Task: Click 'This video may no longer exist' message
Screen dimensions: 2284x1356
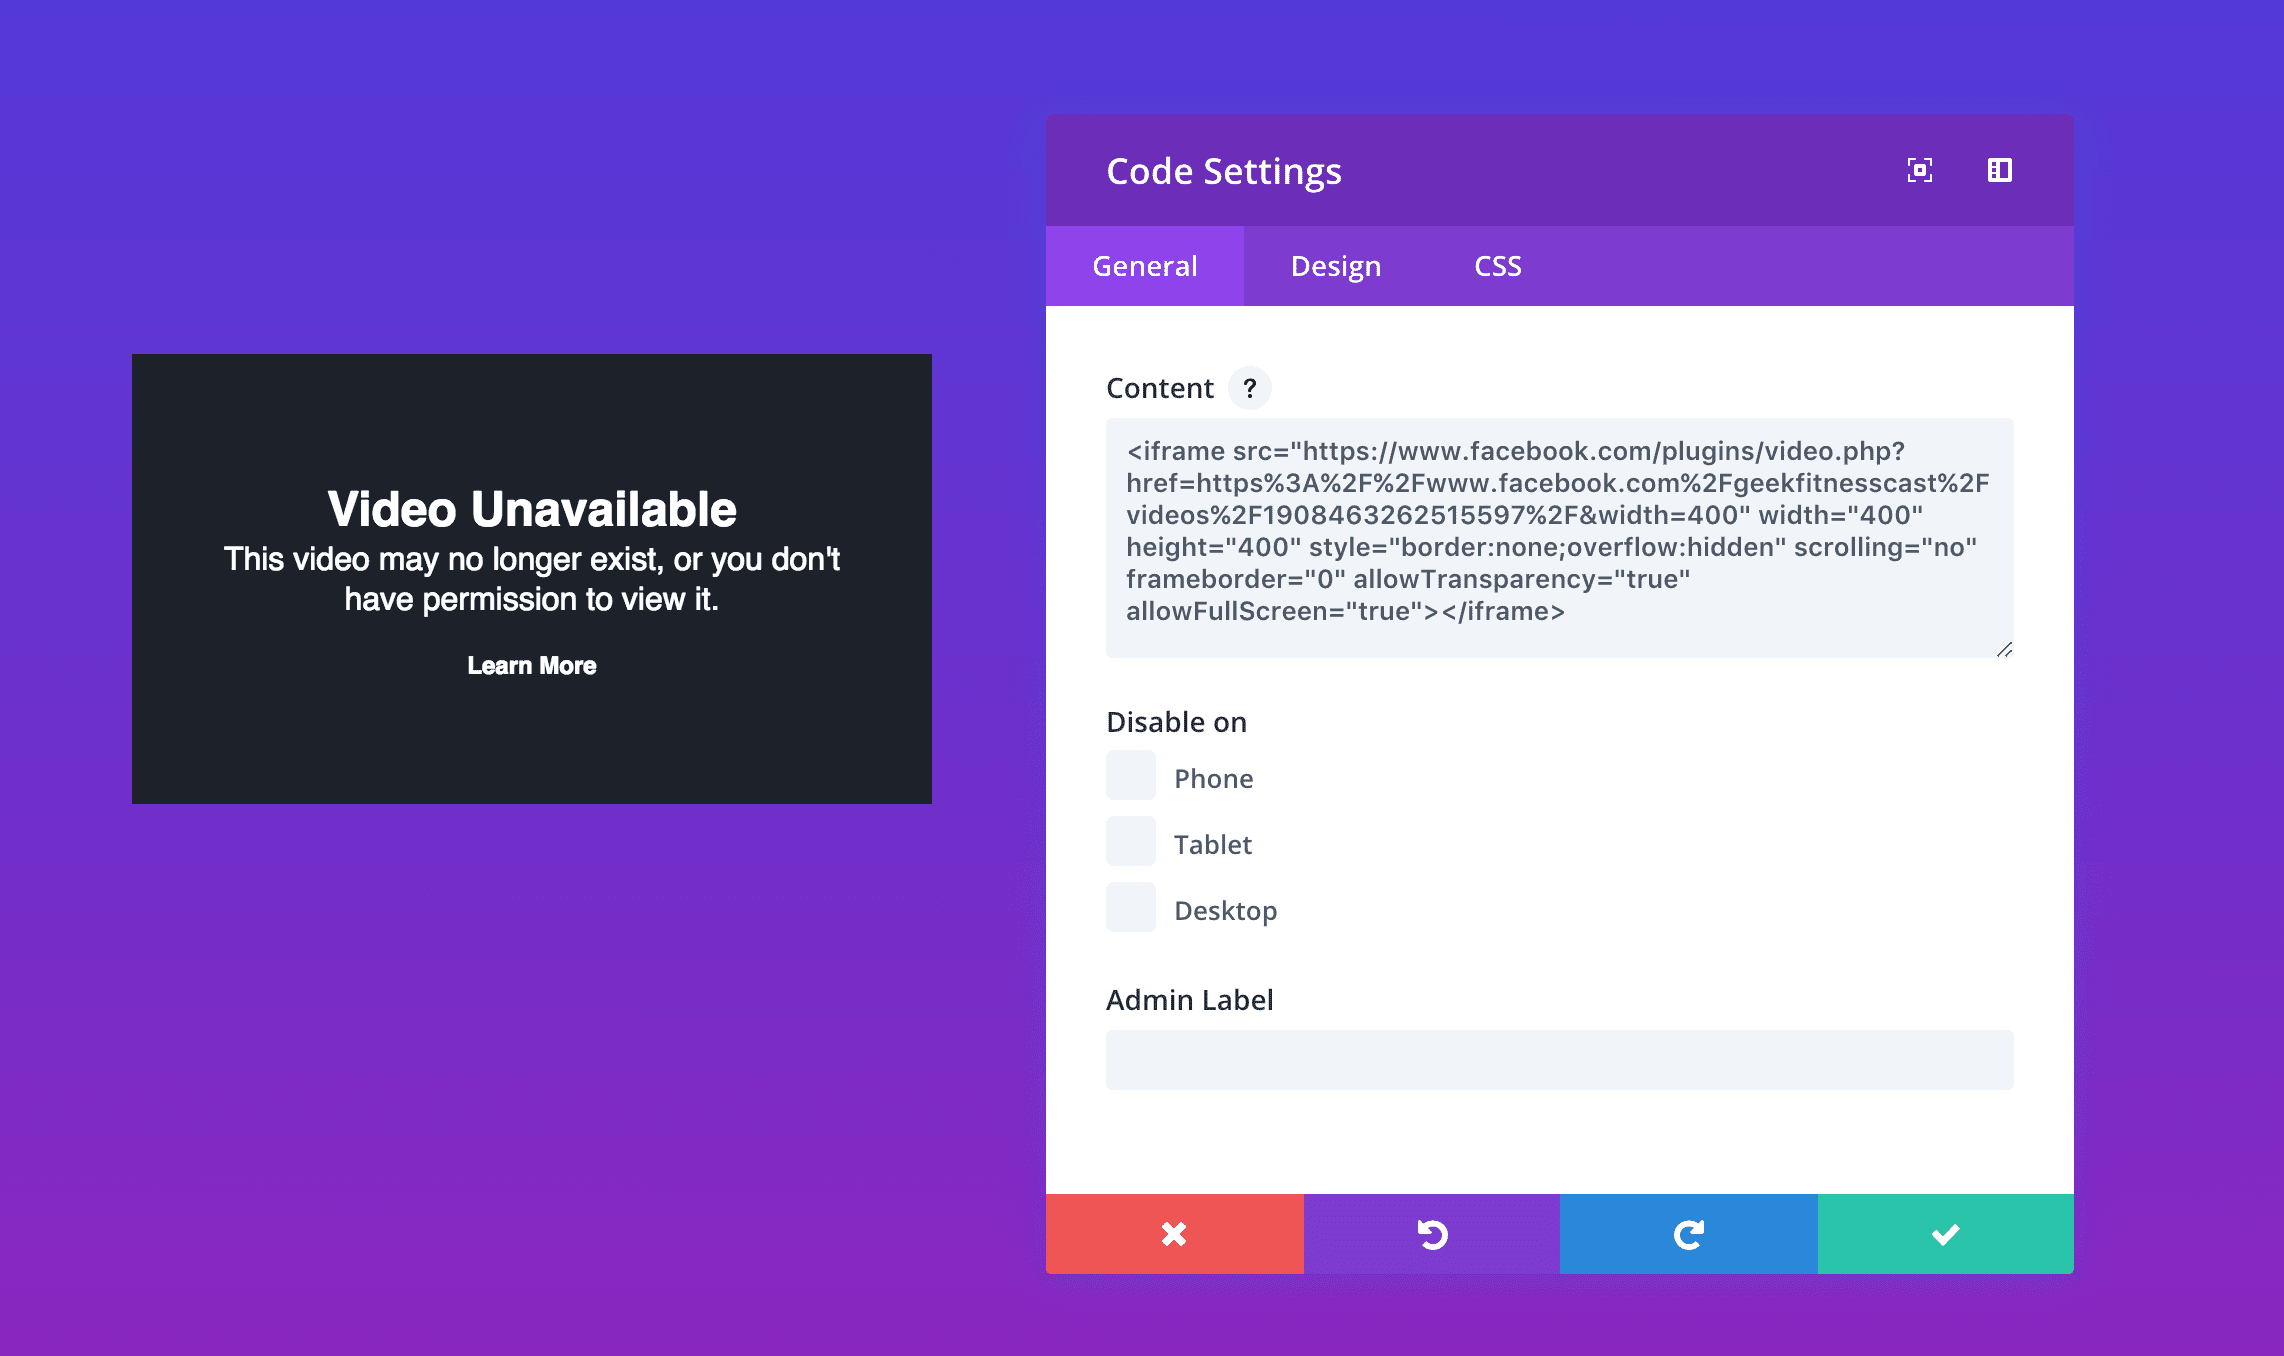Action: (x=532, y=579)
